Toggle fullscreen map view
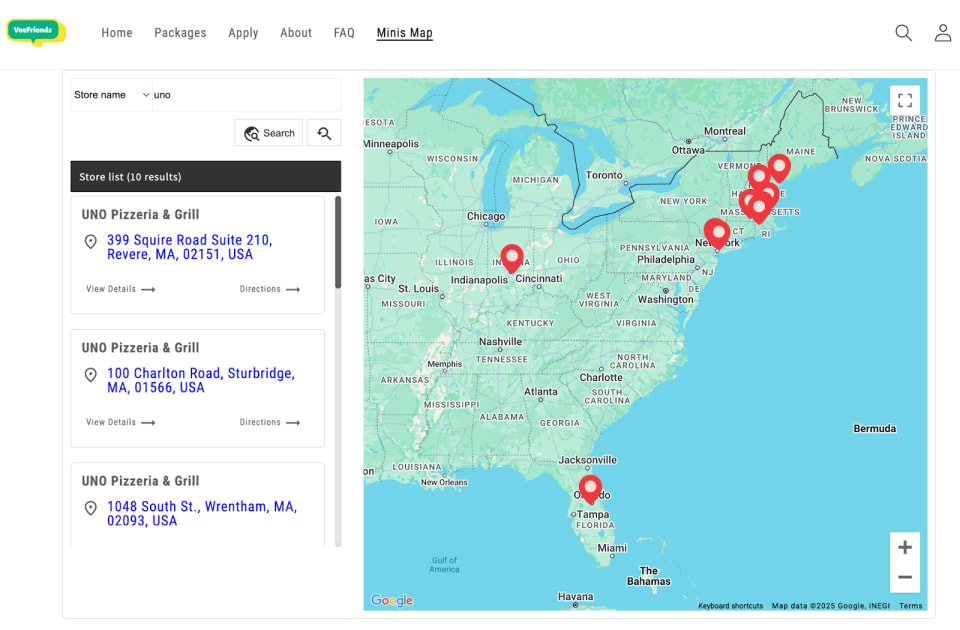Viewport: 960px width, 630px height. [x=905, y=100]
